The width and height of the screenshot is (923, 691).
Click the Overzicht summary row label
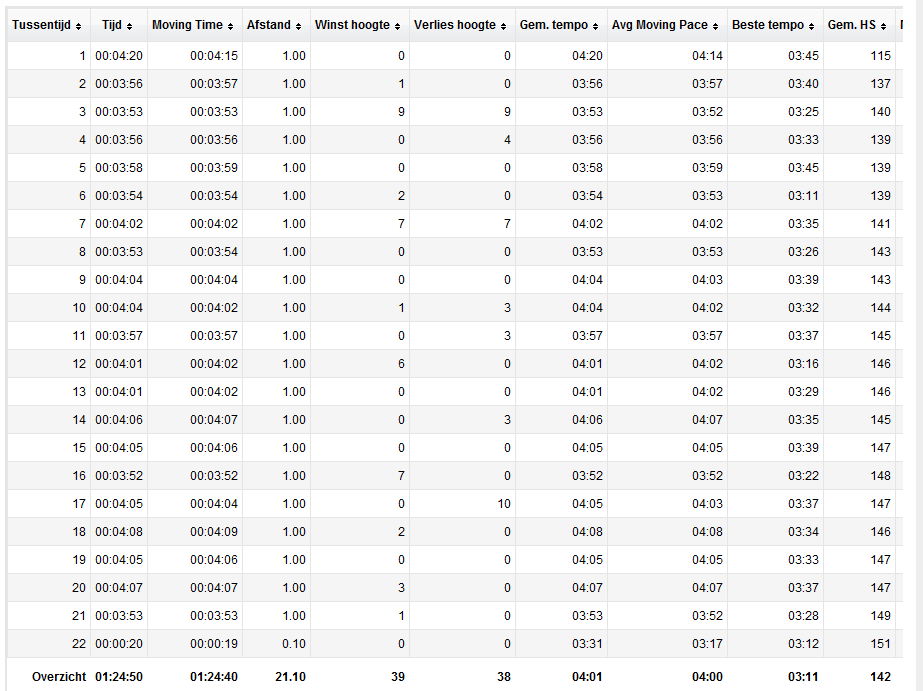point(59,677)
